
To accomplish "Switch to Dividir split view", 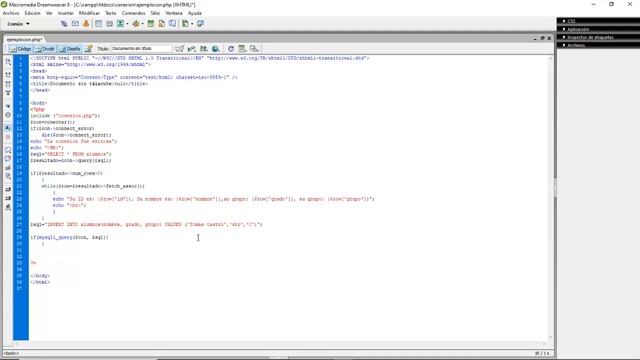I will pyautogui.click(x=45, y=49).
